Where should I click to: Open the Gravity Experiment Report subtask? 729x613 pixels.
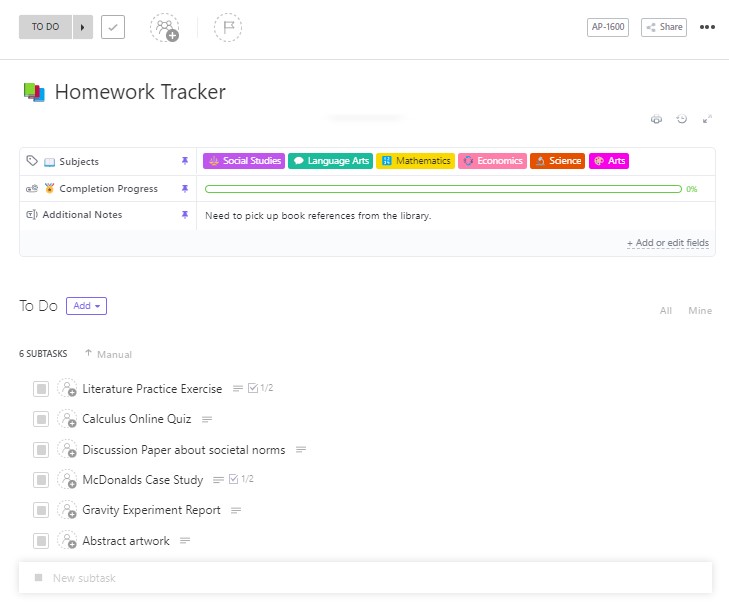point(151,510)
